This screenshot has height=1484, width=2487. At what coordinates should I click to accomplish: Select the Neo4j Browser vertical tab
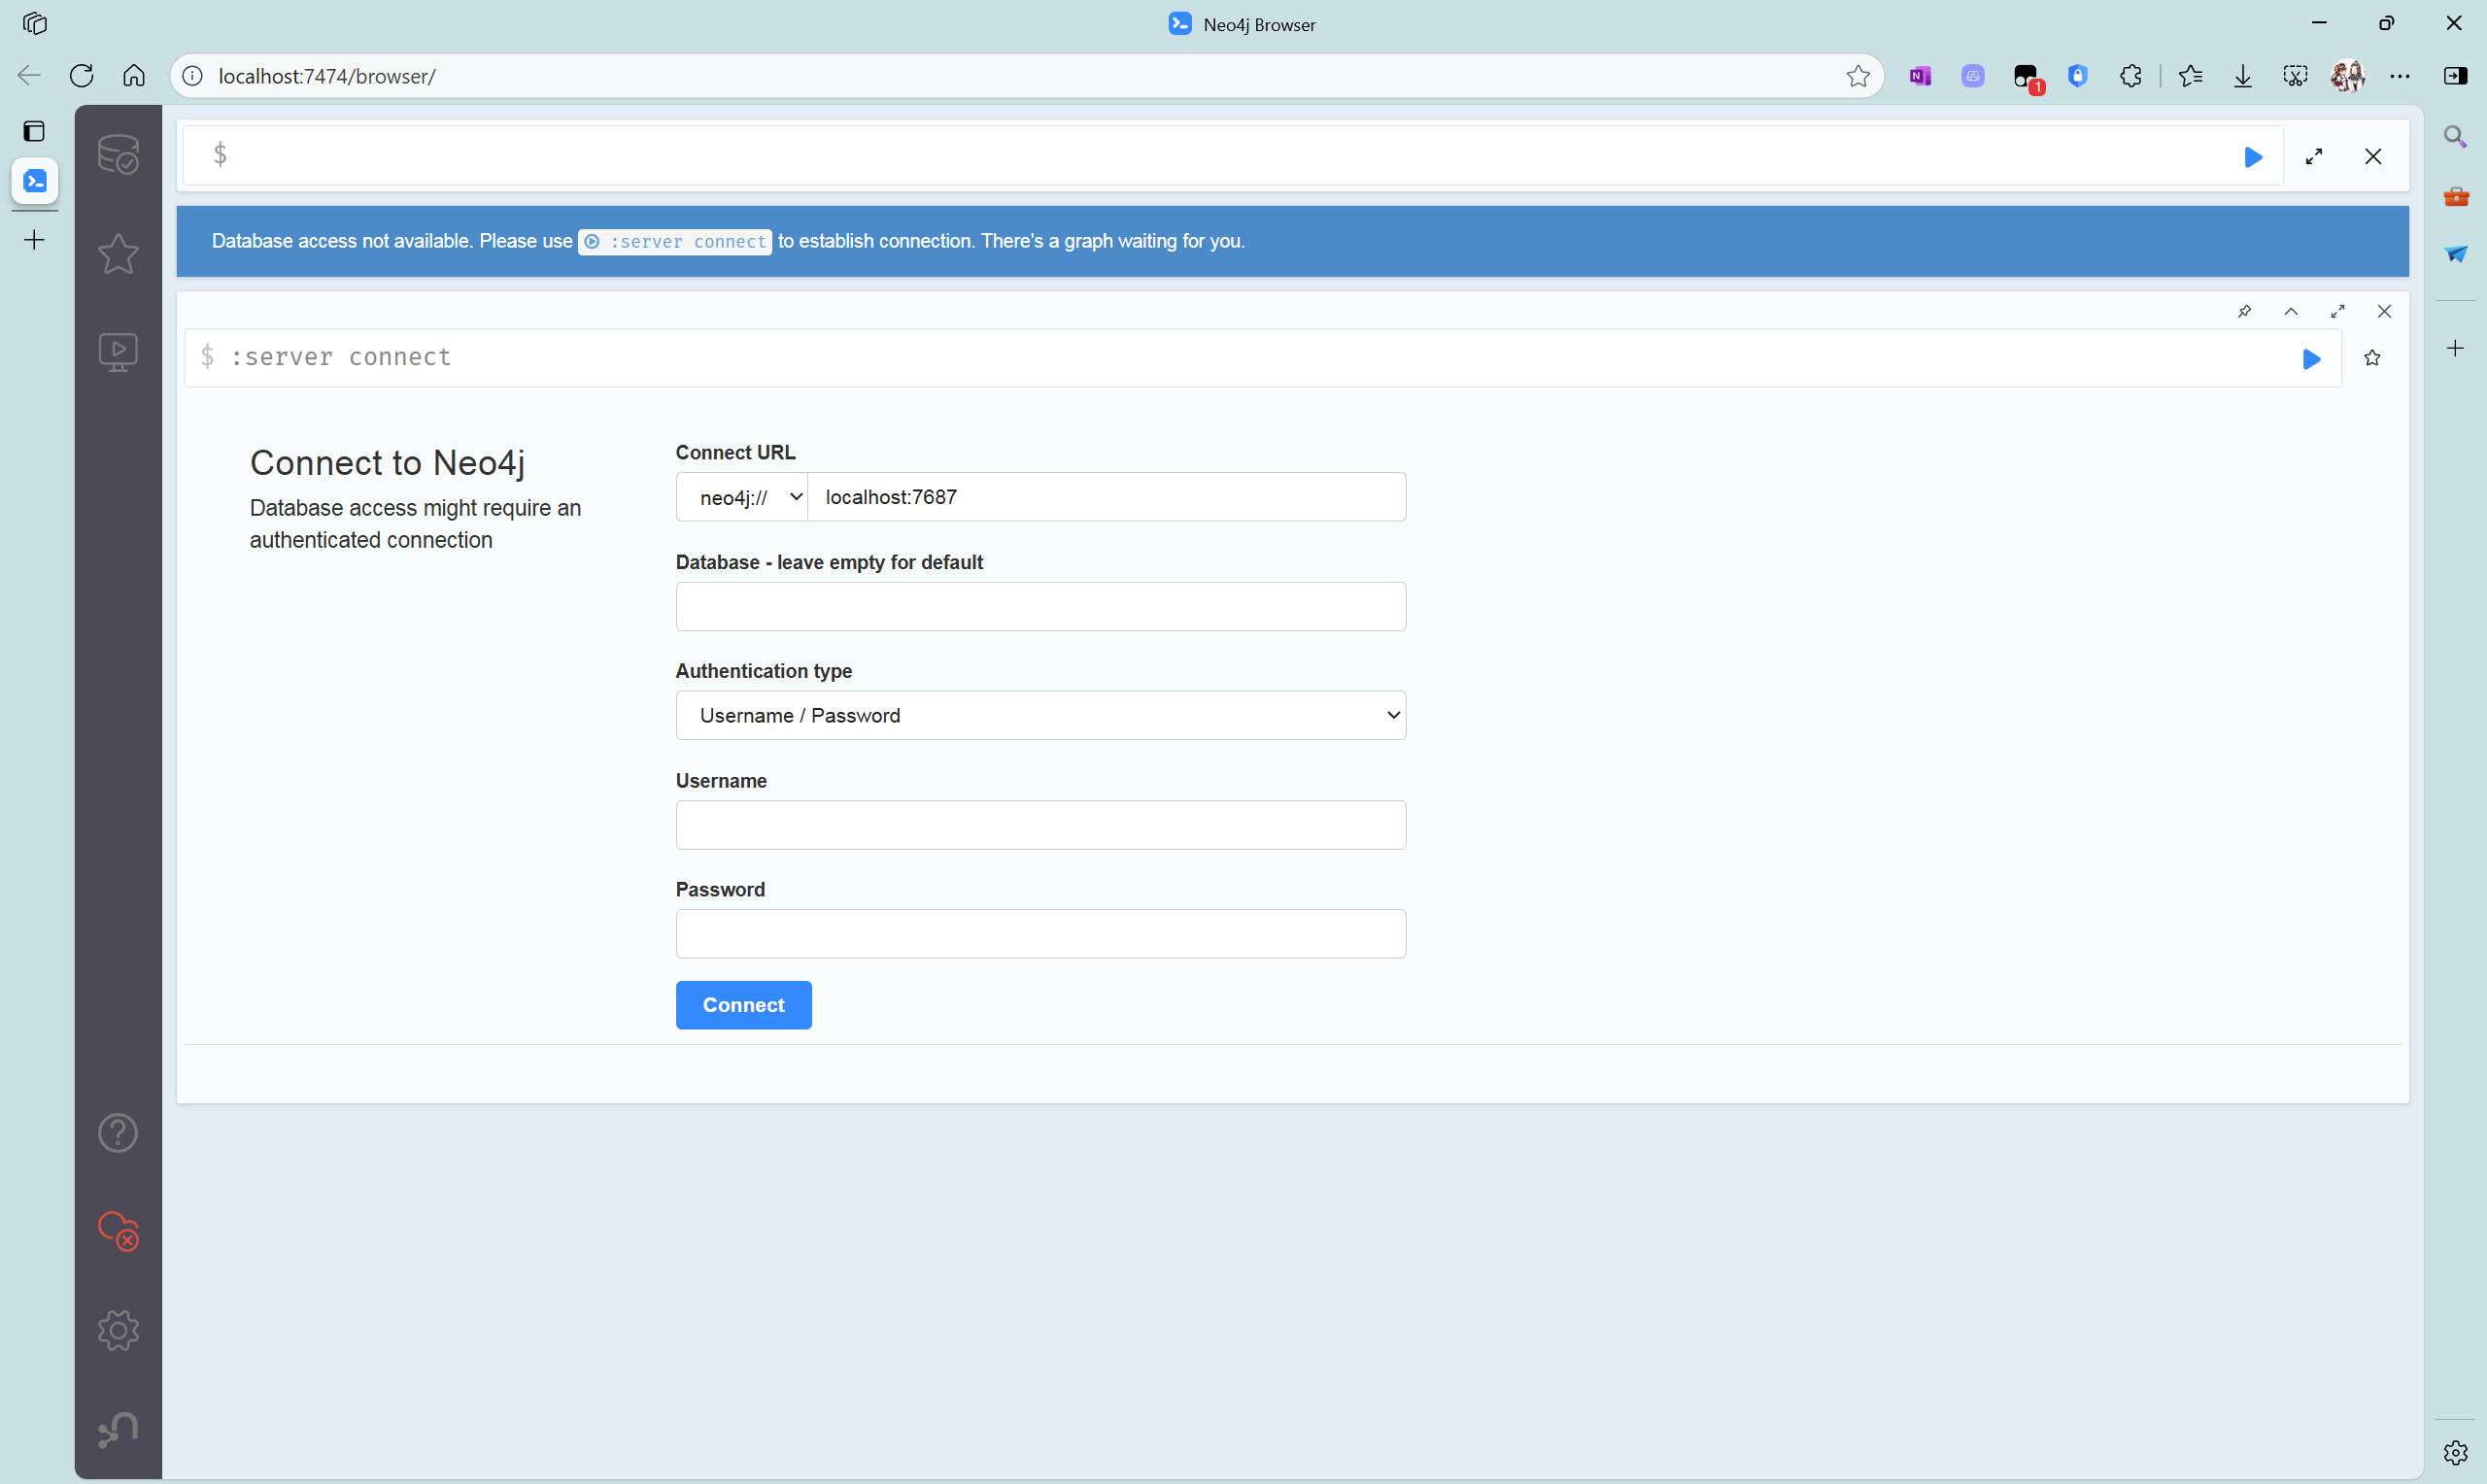[35, 181]
